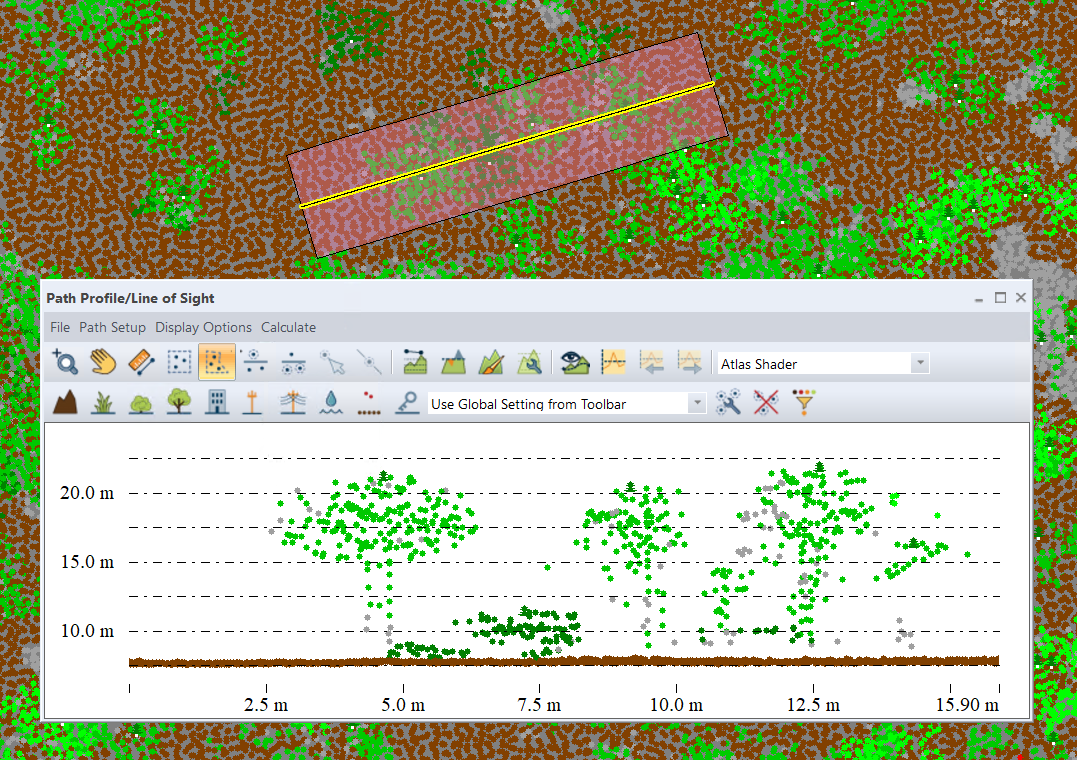Click the line of sight eye icon
This screenshot has height=760, width=1077.
pos(574,362)
